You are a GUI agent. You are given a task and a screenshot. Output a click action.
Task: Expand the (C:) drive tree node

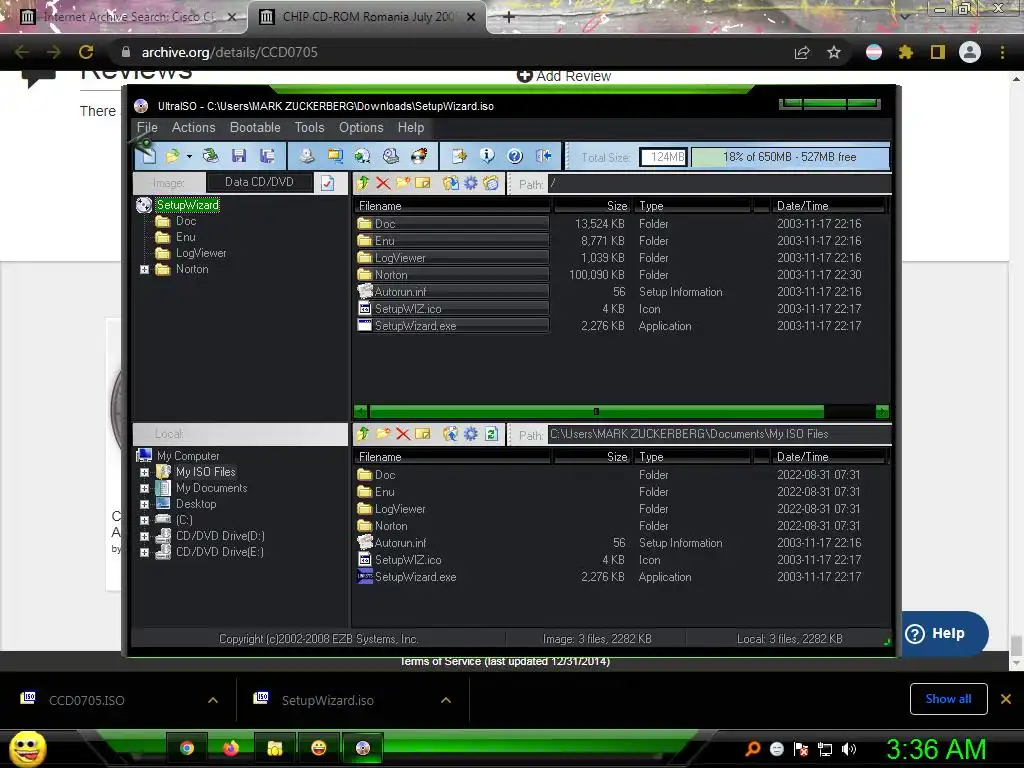coord(144,520)
